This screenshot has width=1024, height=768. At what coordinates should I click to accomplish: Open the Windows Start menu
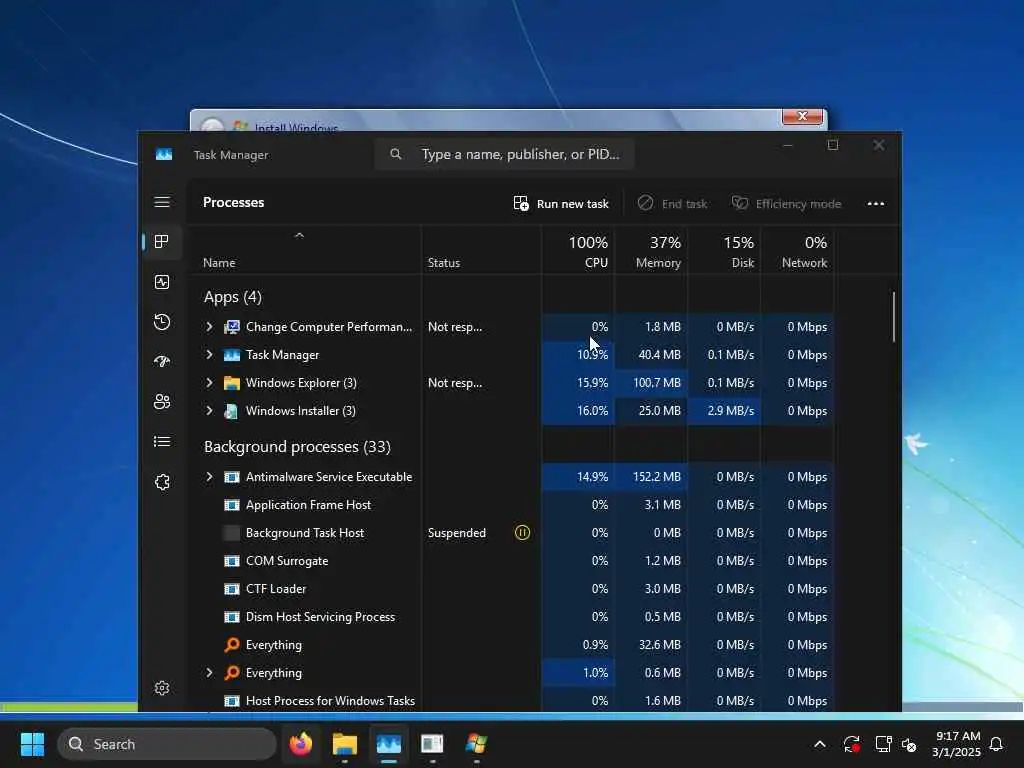click(32, 744)
